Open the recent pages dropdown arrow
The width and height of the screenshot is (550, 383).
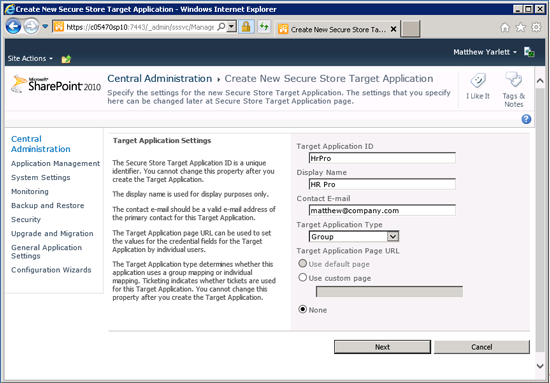[x=45, y=27]
